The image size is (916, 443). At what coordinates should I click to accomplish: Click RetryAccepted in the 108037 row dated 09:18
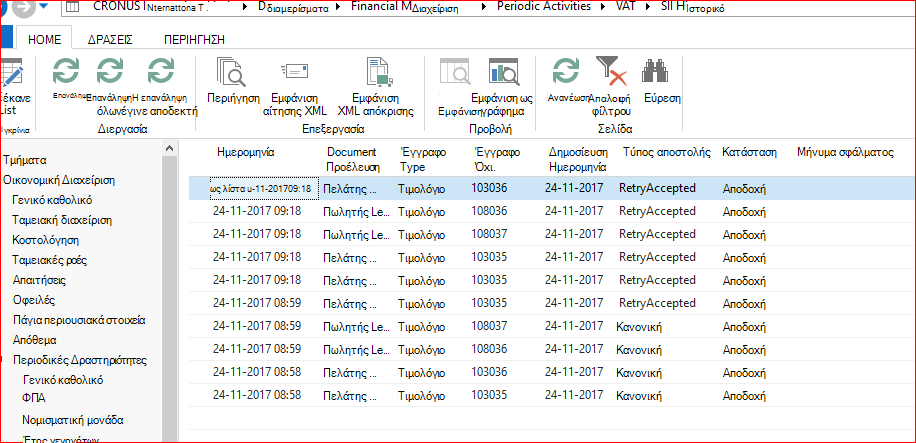click(657, 234)
